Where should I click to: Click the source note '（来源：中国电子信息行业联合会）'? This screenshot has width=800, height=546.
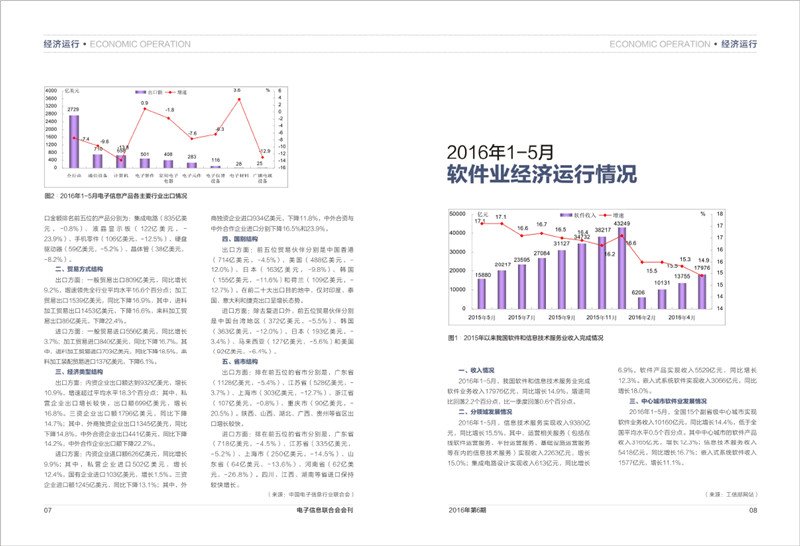pyautogui.click(x=311, y=494)
